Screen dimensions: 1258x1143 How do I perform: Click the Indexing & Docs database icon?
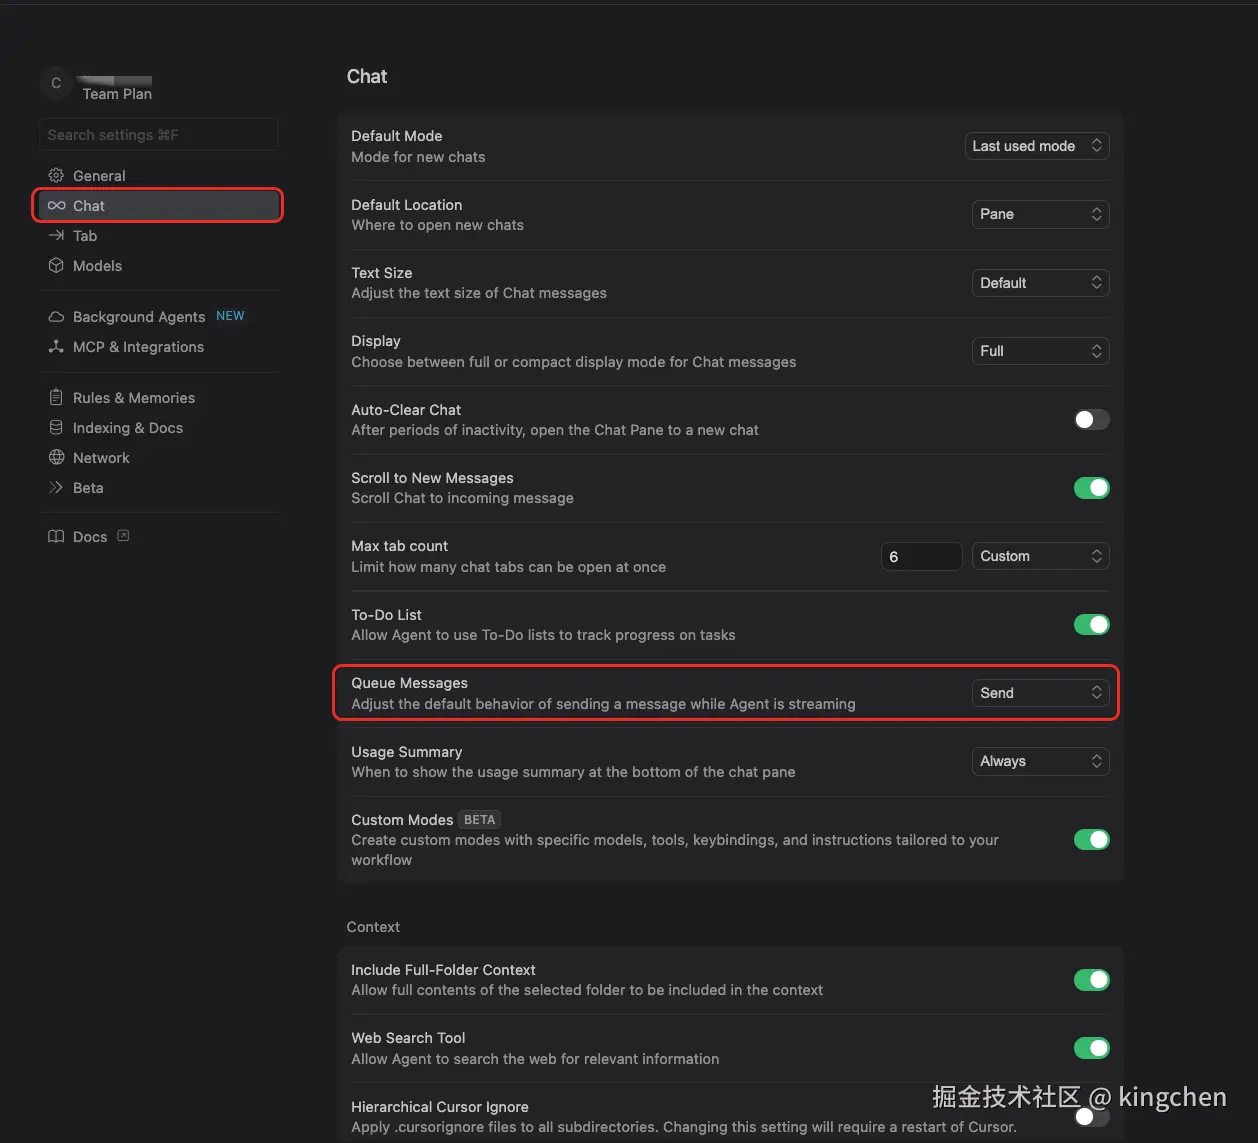click(56, 428)
